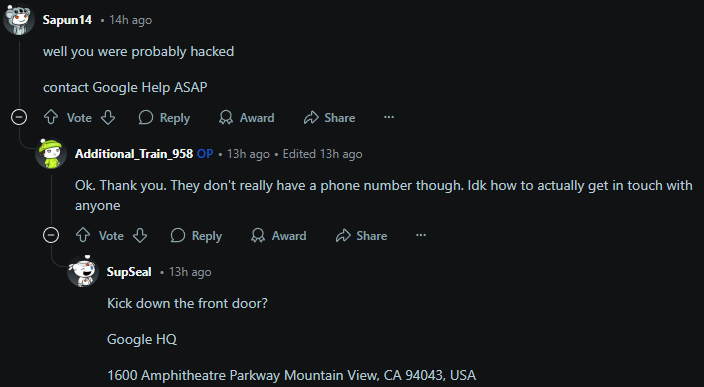
Task: Open more options on Sapun14's comment
Action: pyautogui.click(x=389, y=117)
